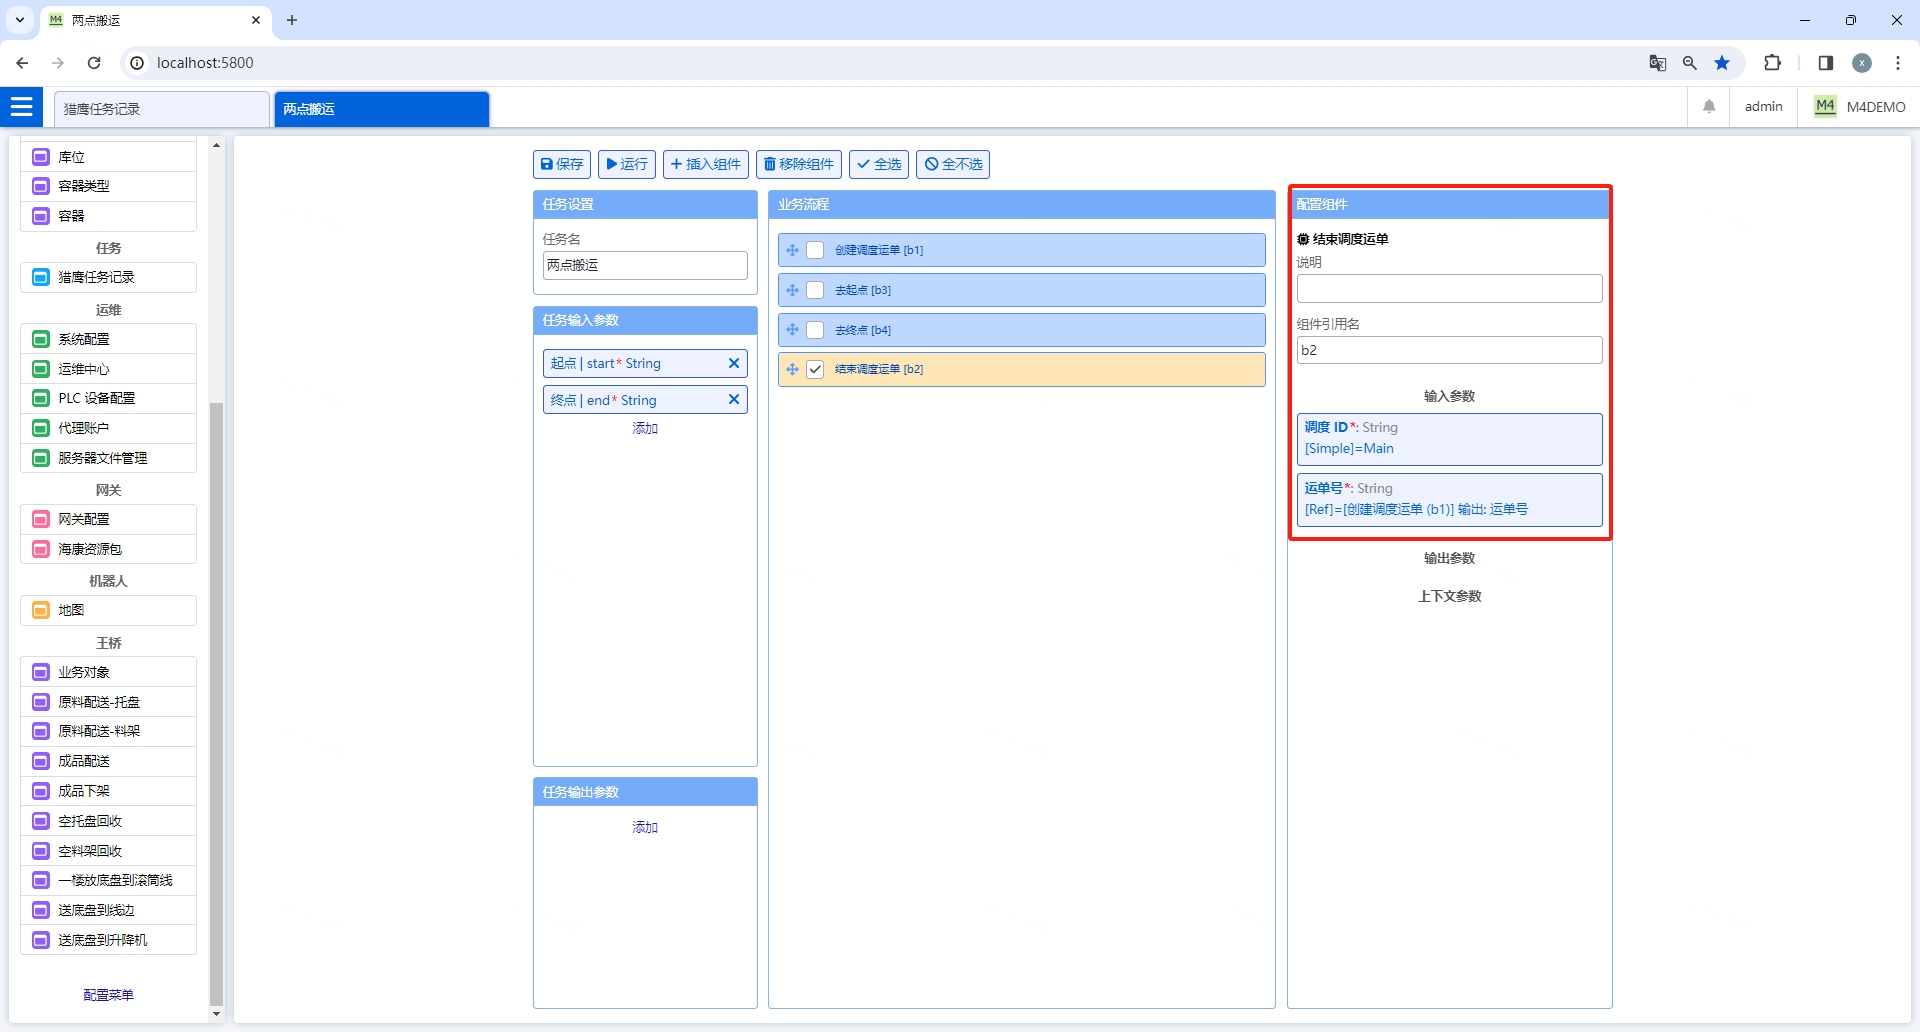1920x1032 pixels.
Task: Click 添加 under 任务输入参数
Action: [645, 428]
